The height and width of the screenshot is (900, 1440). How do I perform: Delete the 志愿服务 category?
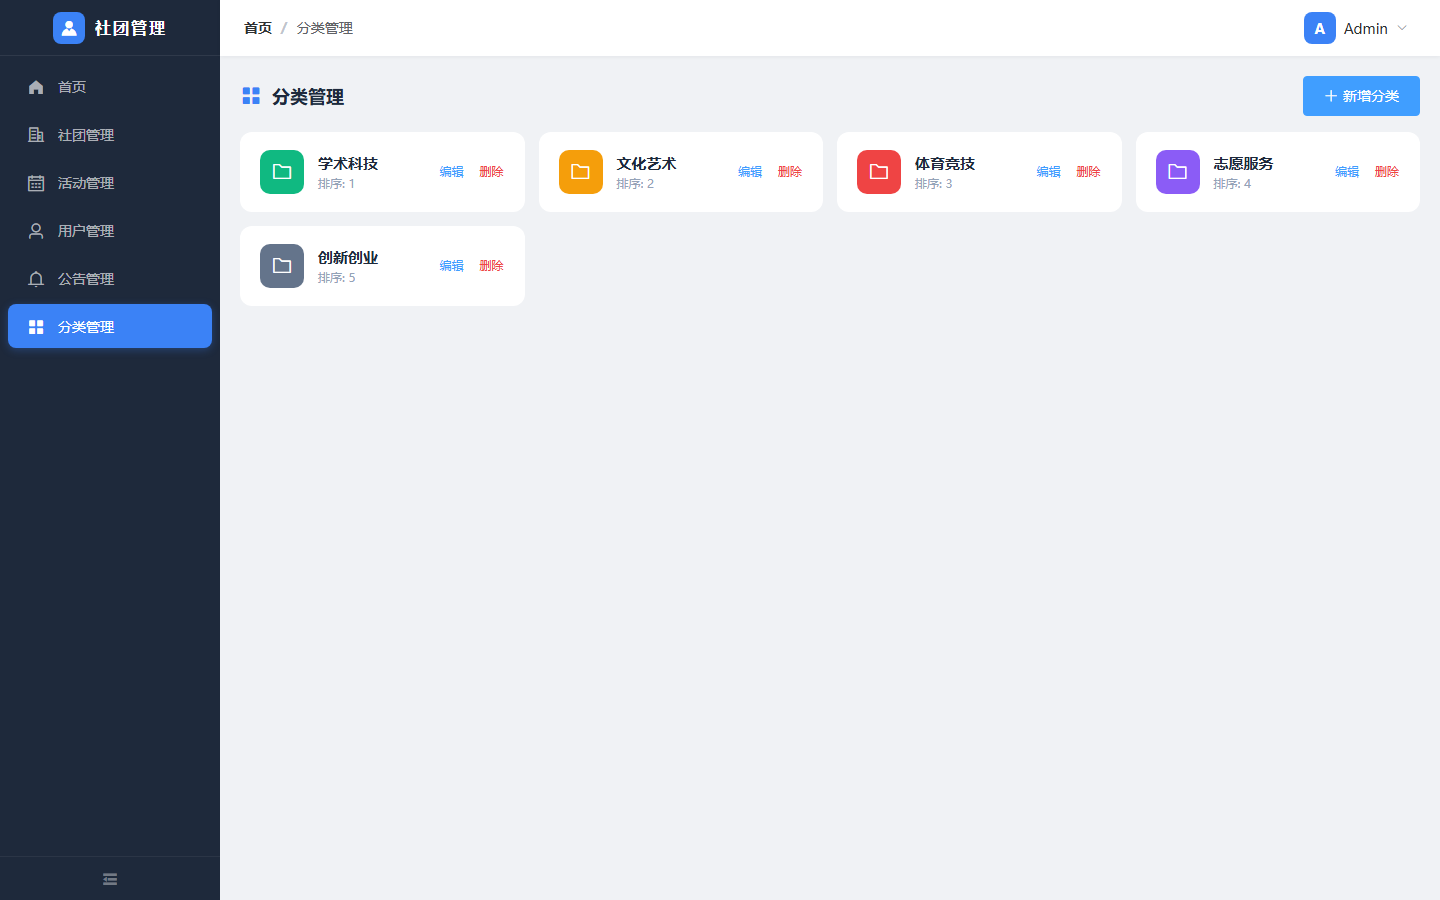pos(1387,172)
